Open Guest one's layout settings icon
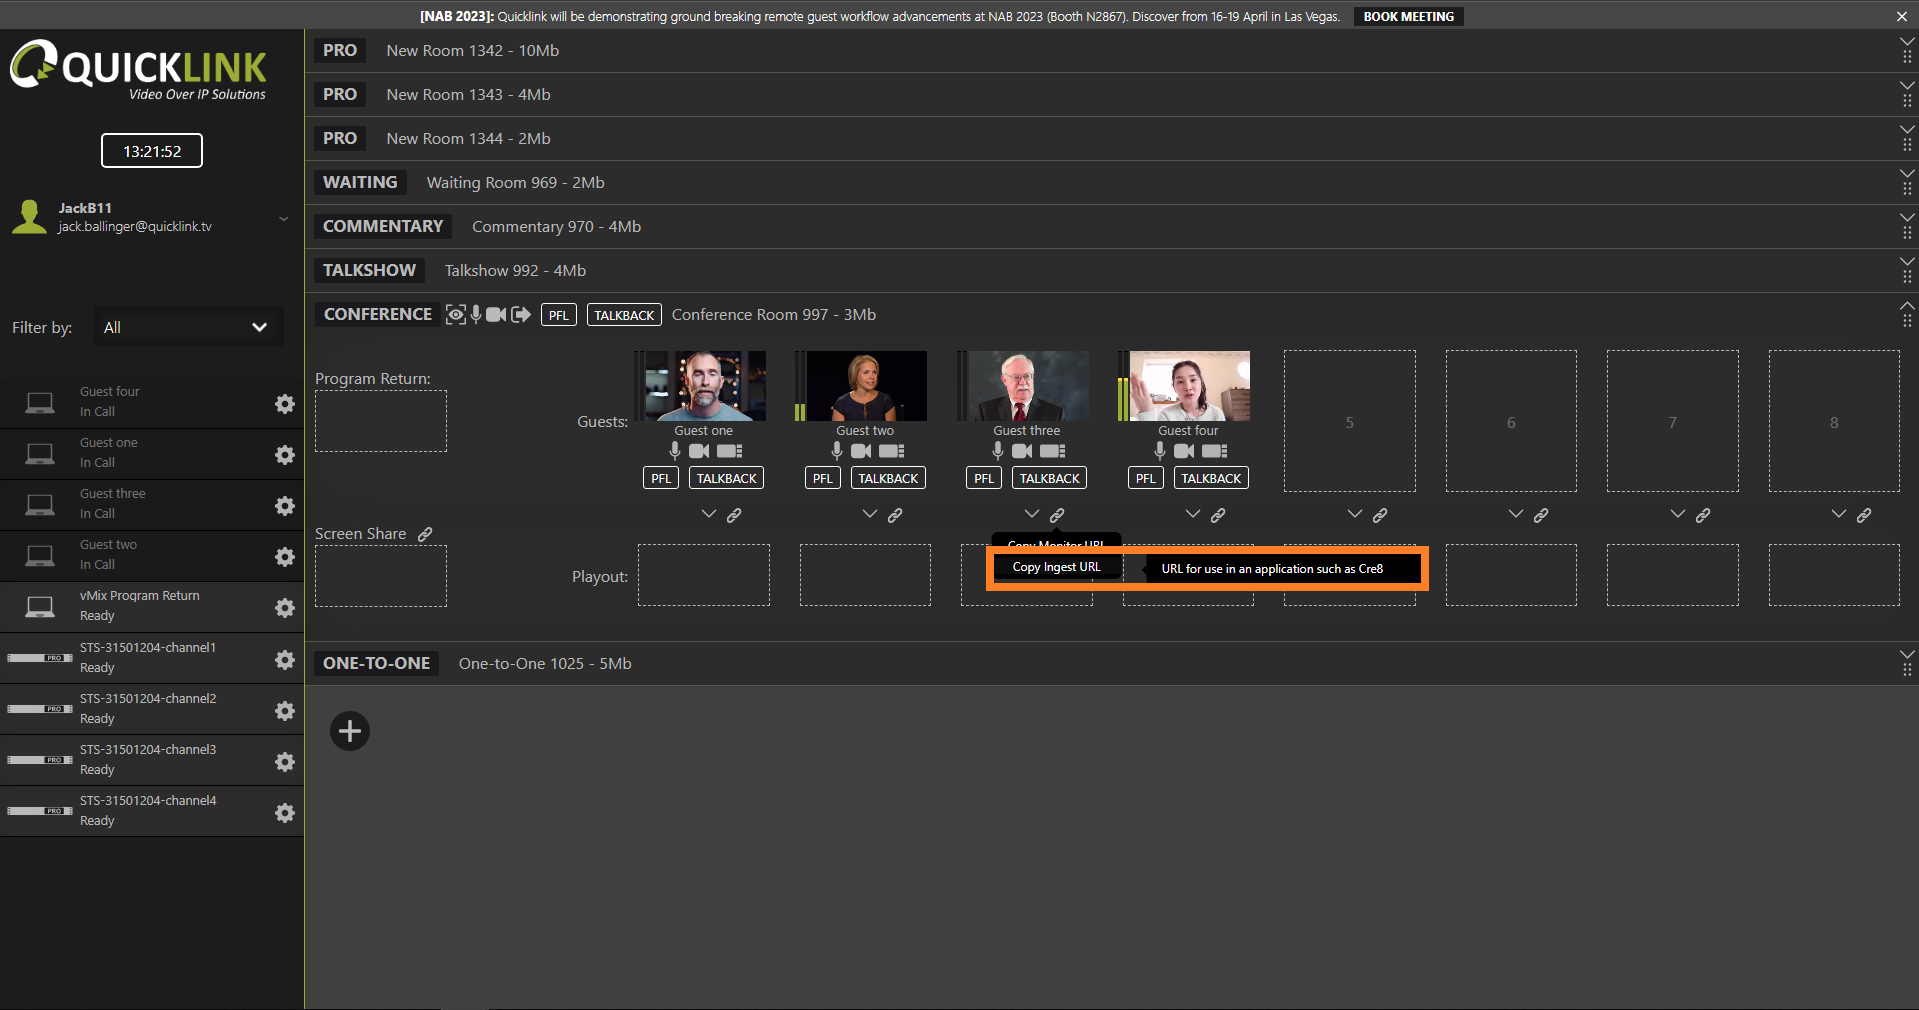Viewport: 1919px width, 1010px height. click(730, 451)
